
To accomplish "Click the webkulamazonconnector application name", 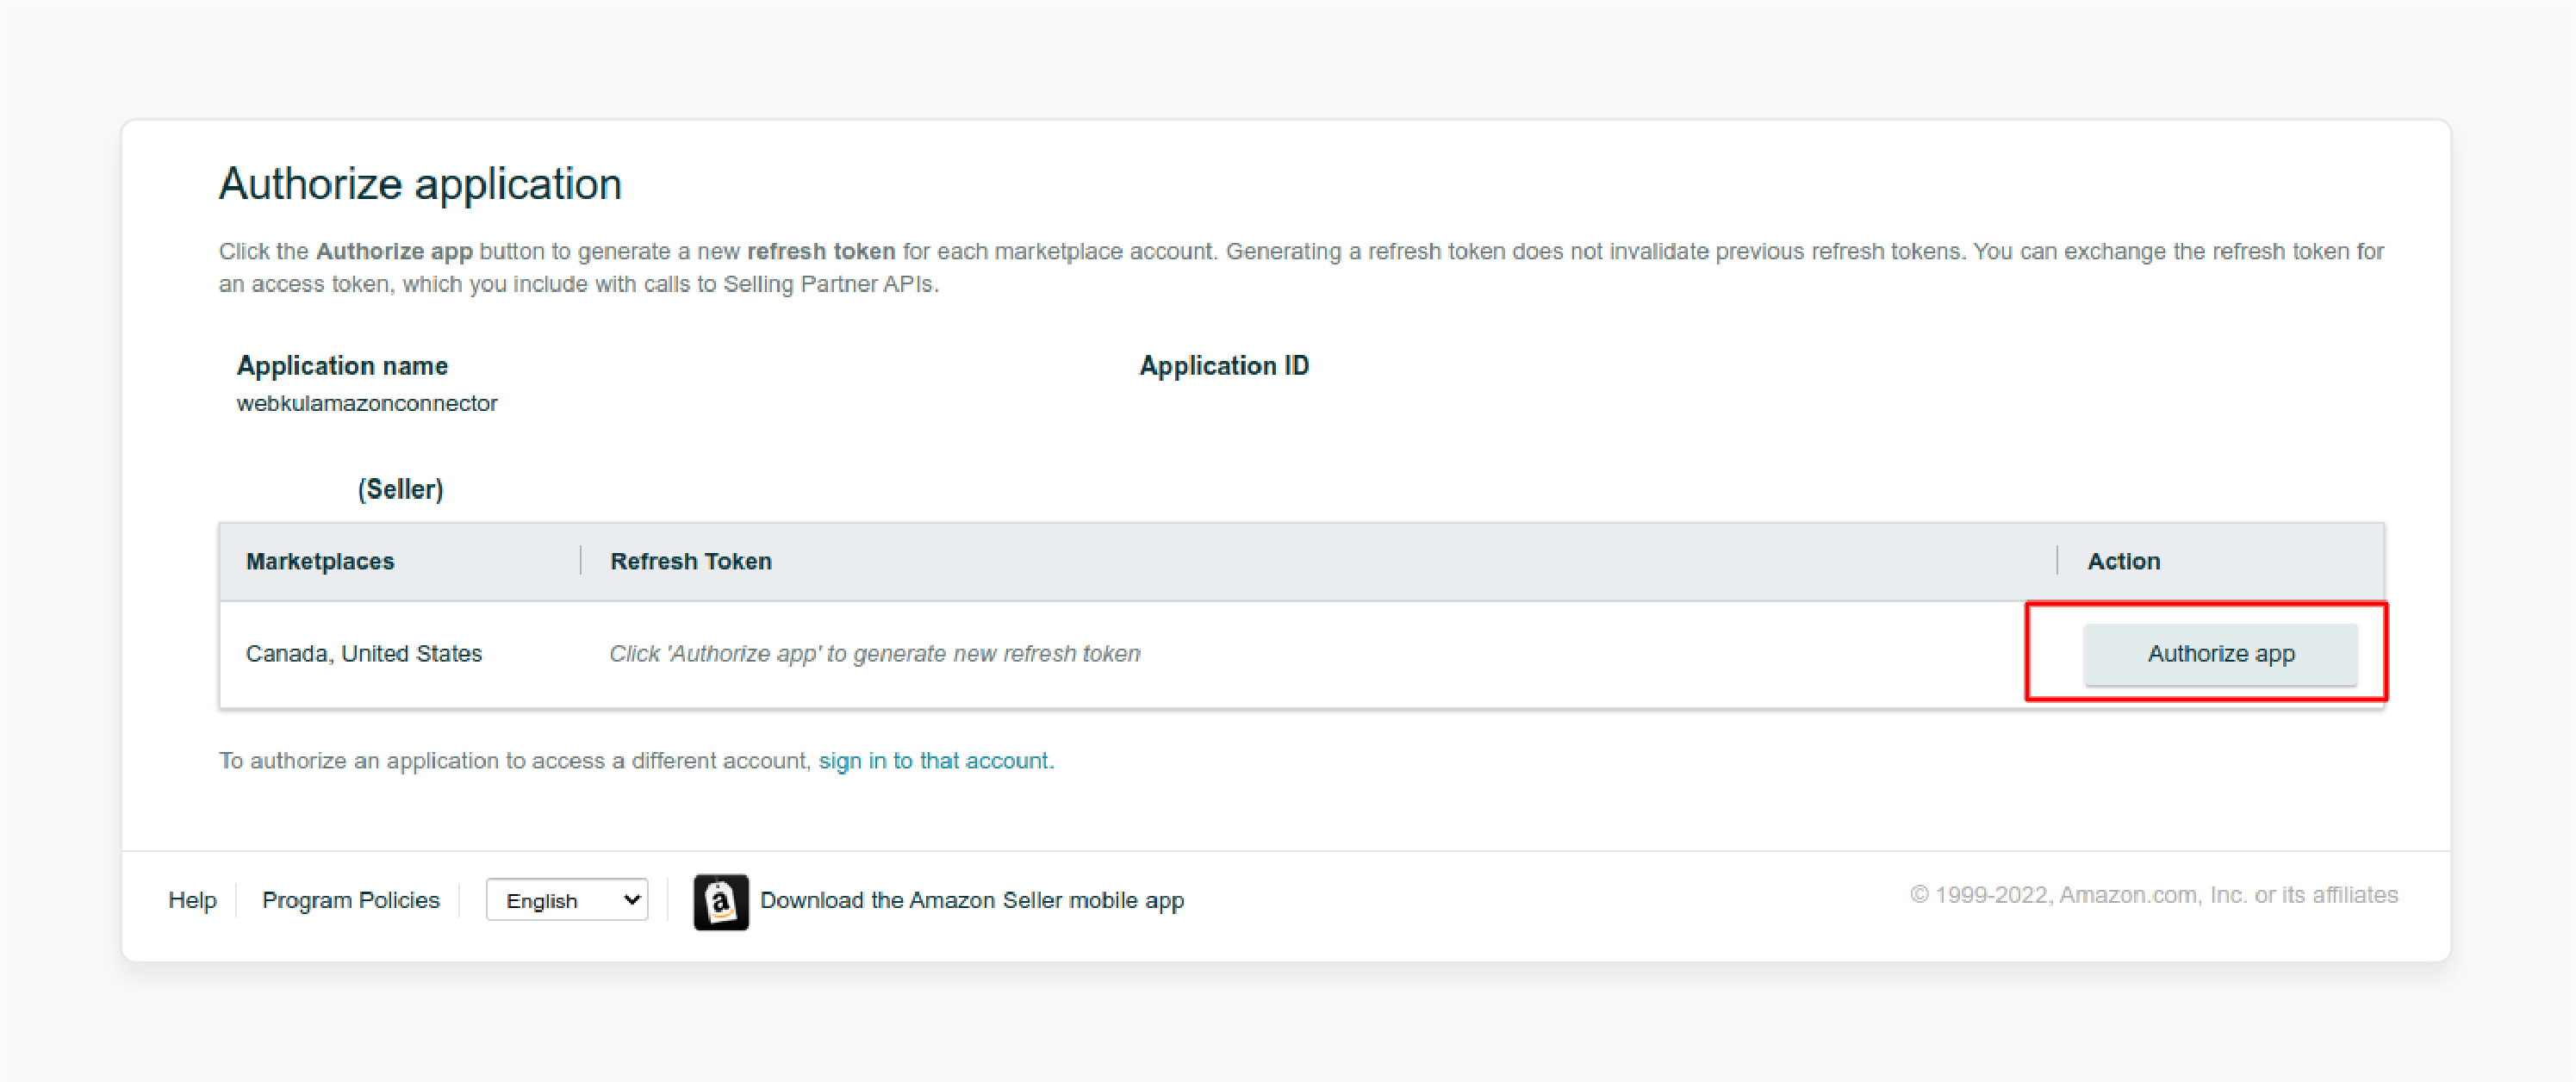I will 367,403.
